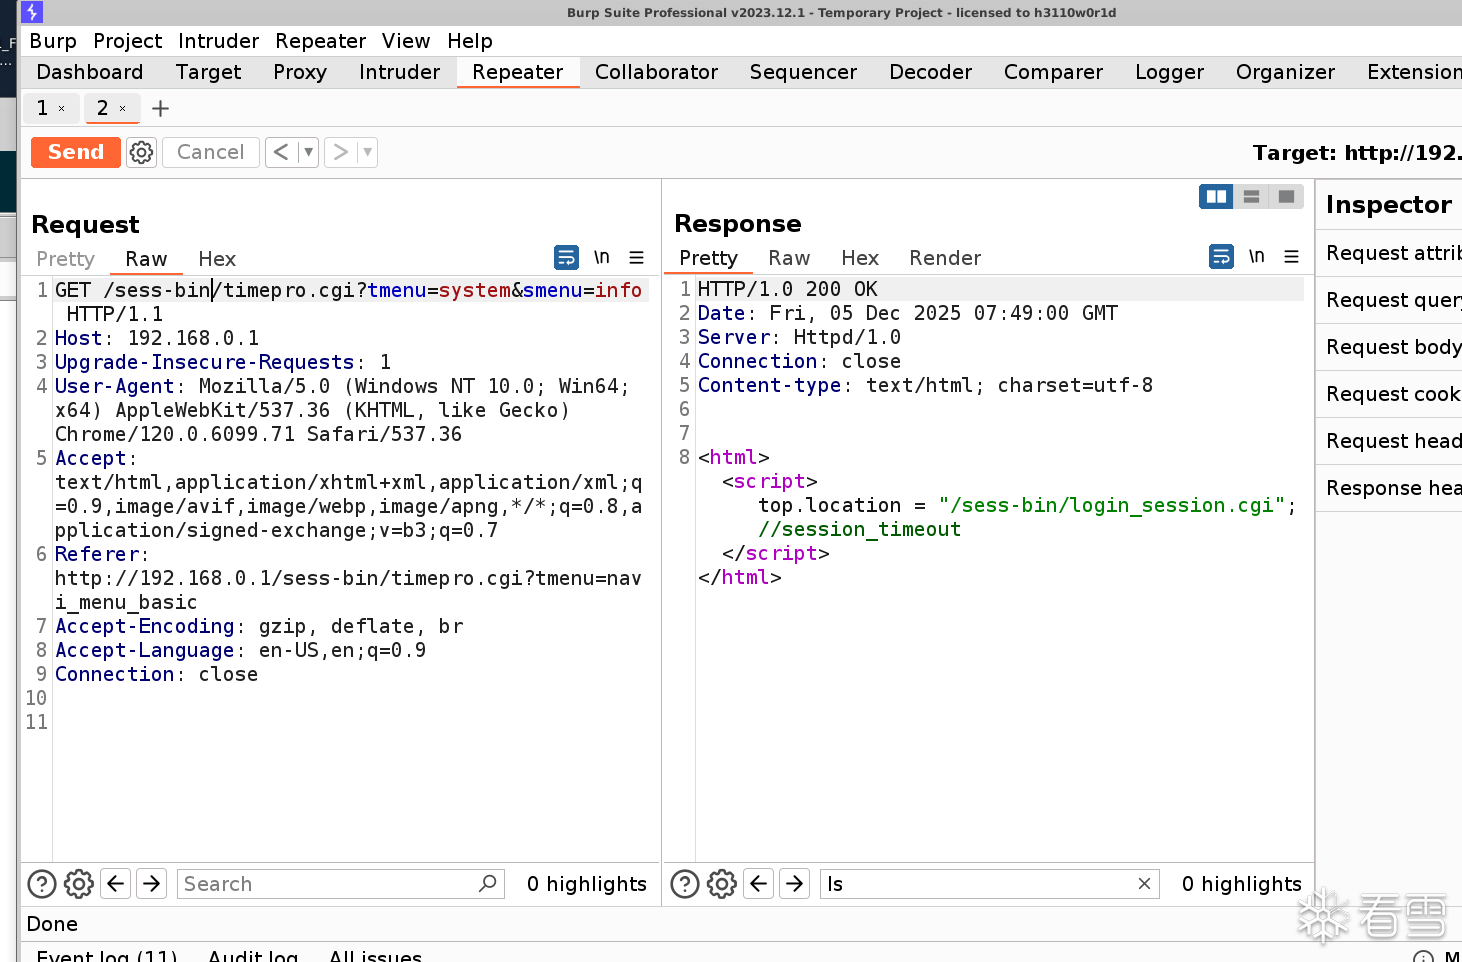The width and height of the screenshot is (1462, 962).
Task: Toggle non-printable characters in Response viewer
Action: 1257,257
